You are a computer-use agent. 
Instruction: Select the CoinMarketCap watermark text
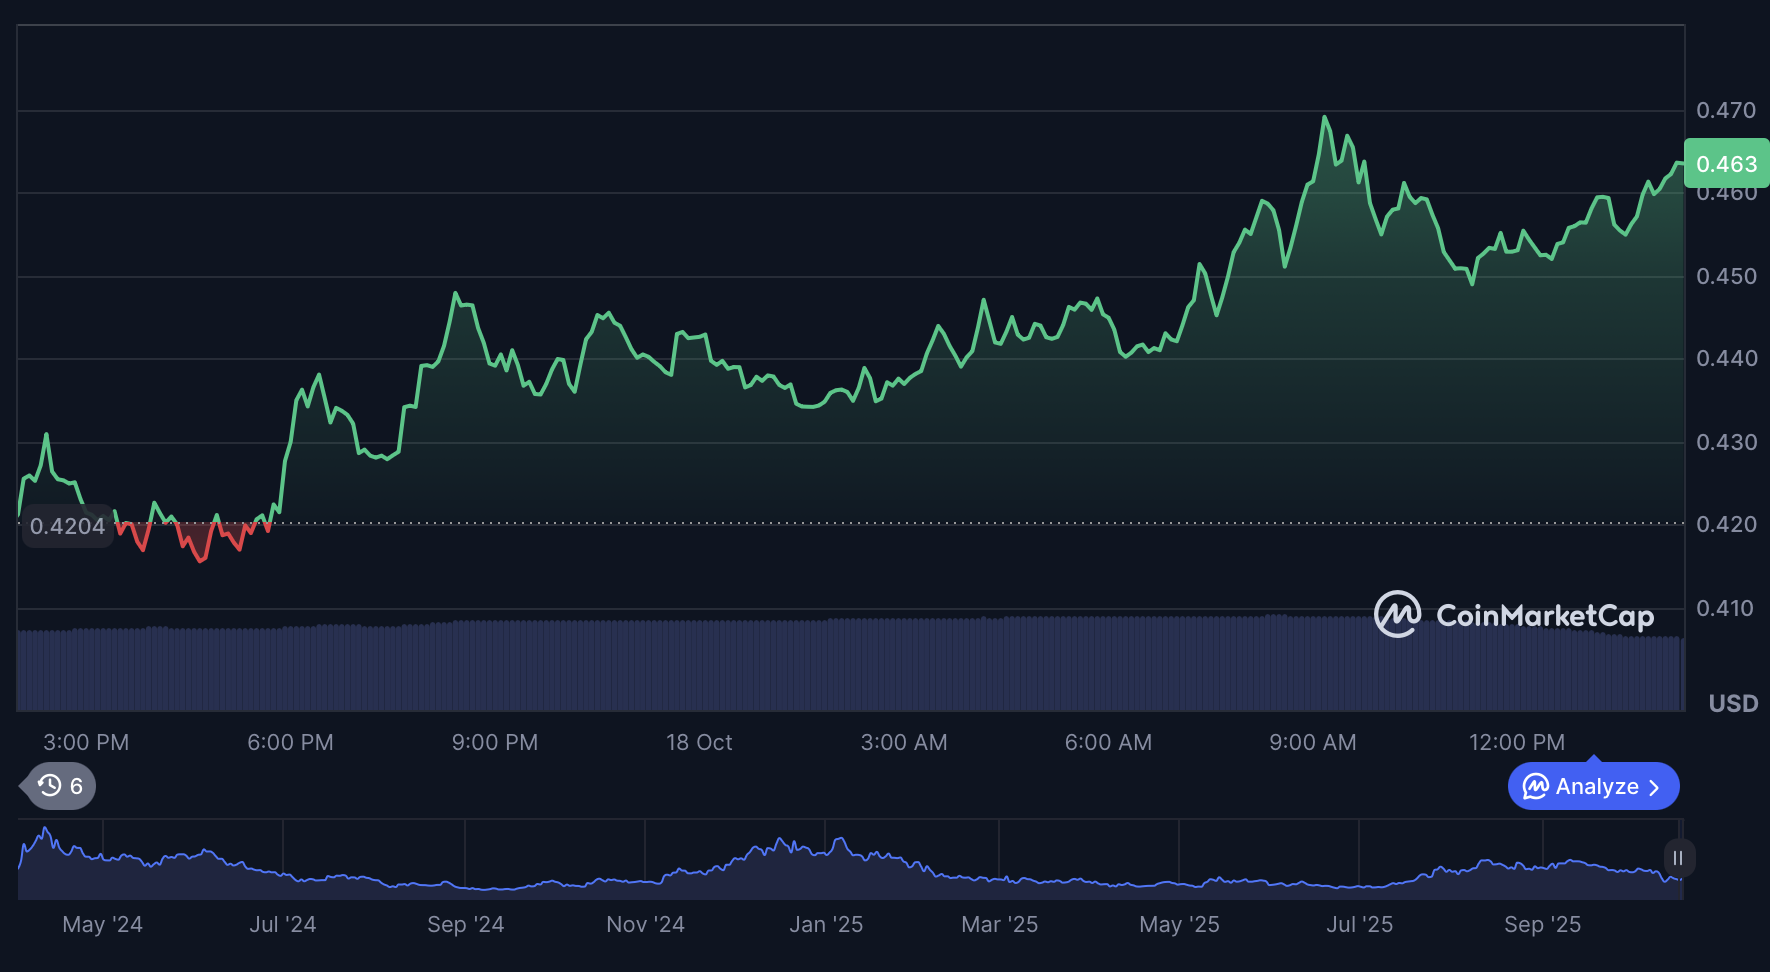pos(1544,615)
